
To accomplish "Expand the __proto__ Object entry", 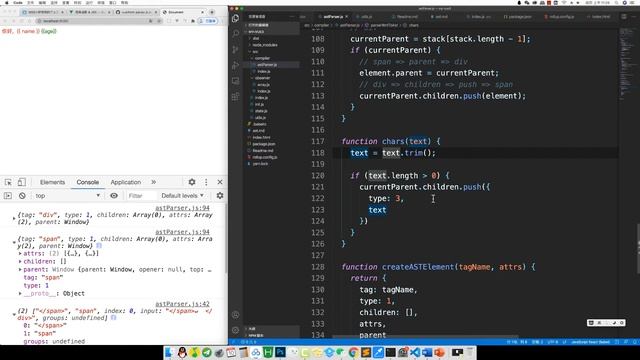I will (x=20, y=293).
